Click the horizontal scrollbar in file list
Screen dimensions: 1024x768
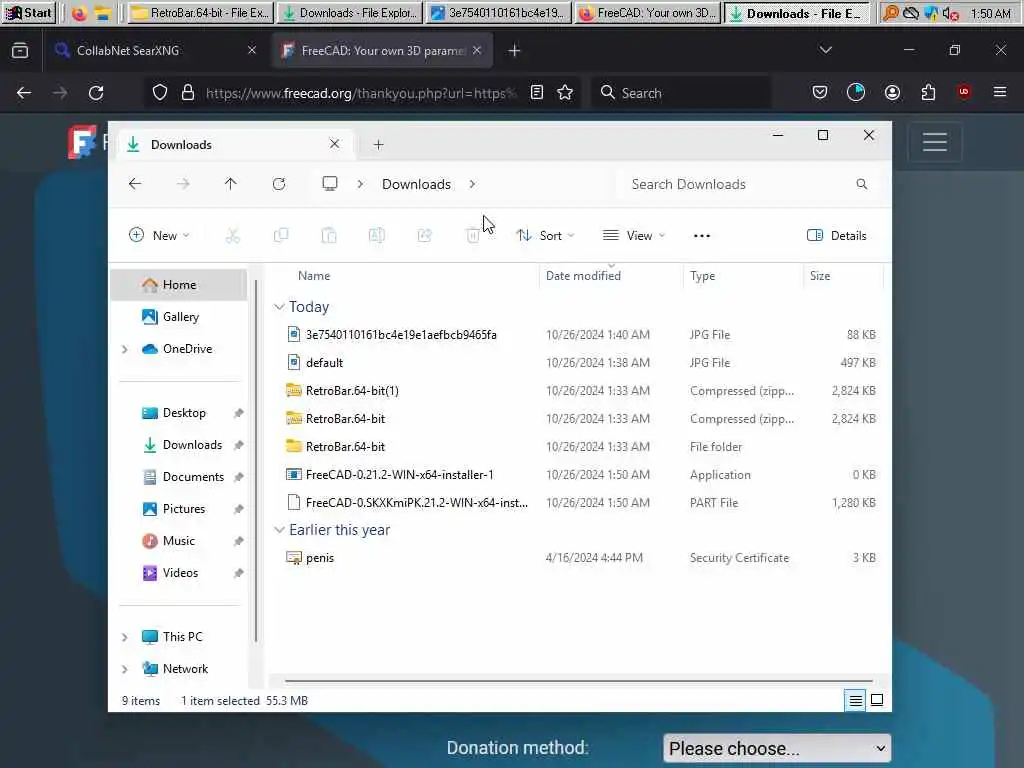tap(579, 680)
